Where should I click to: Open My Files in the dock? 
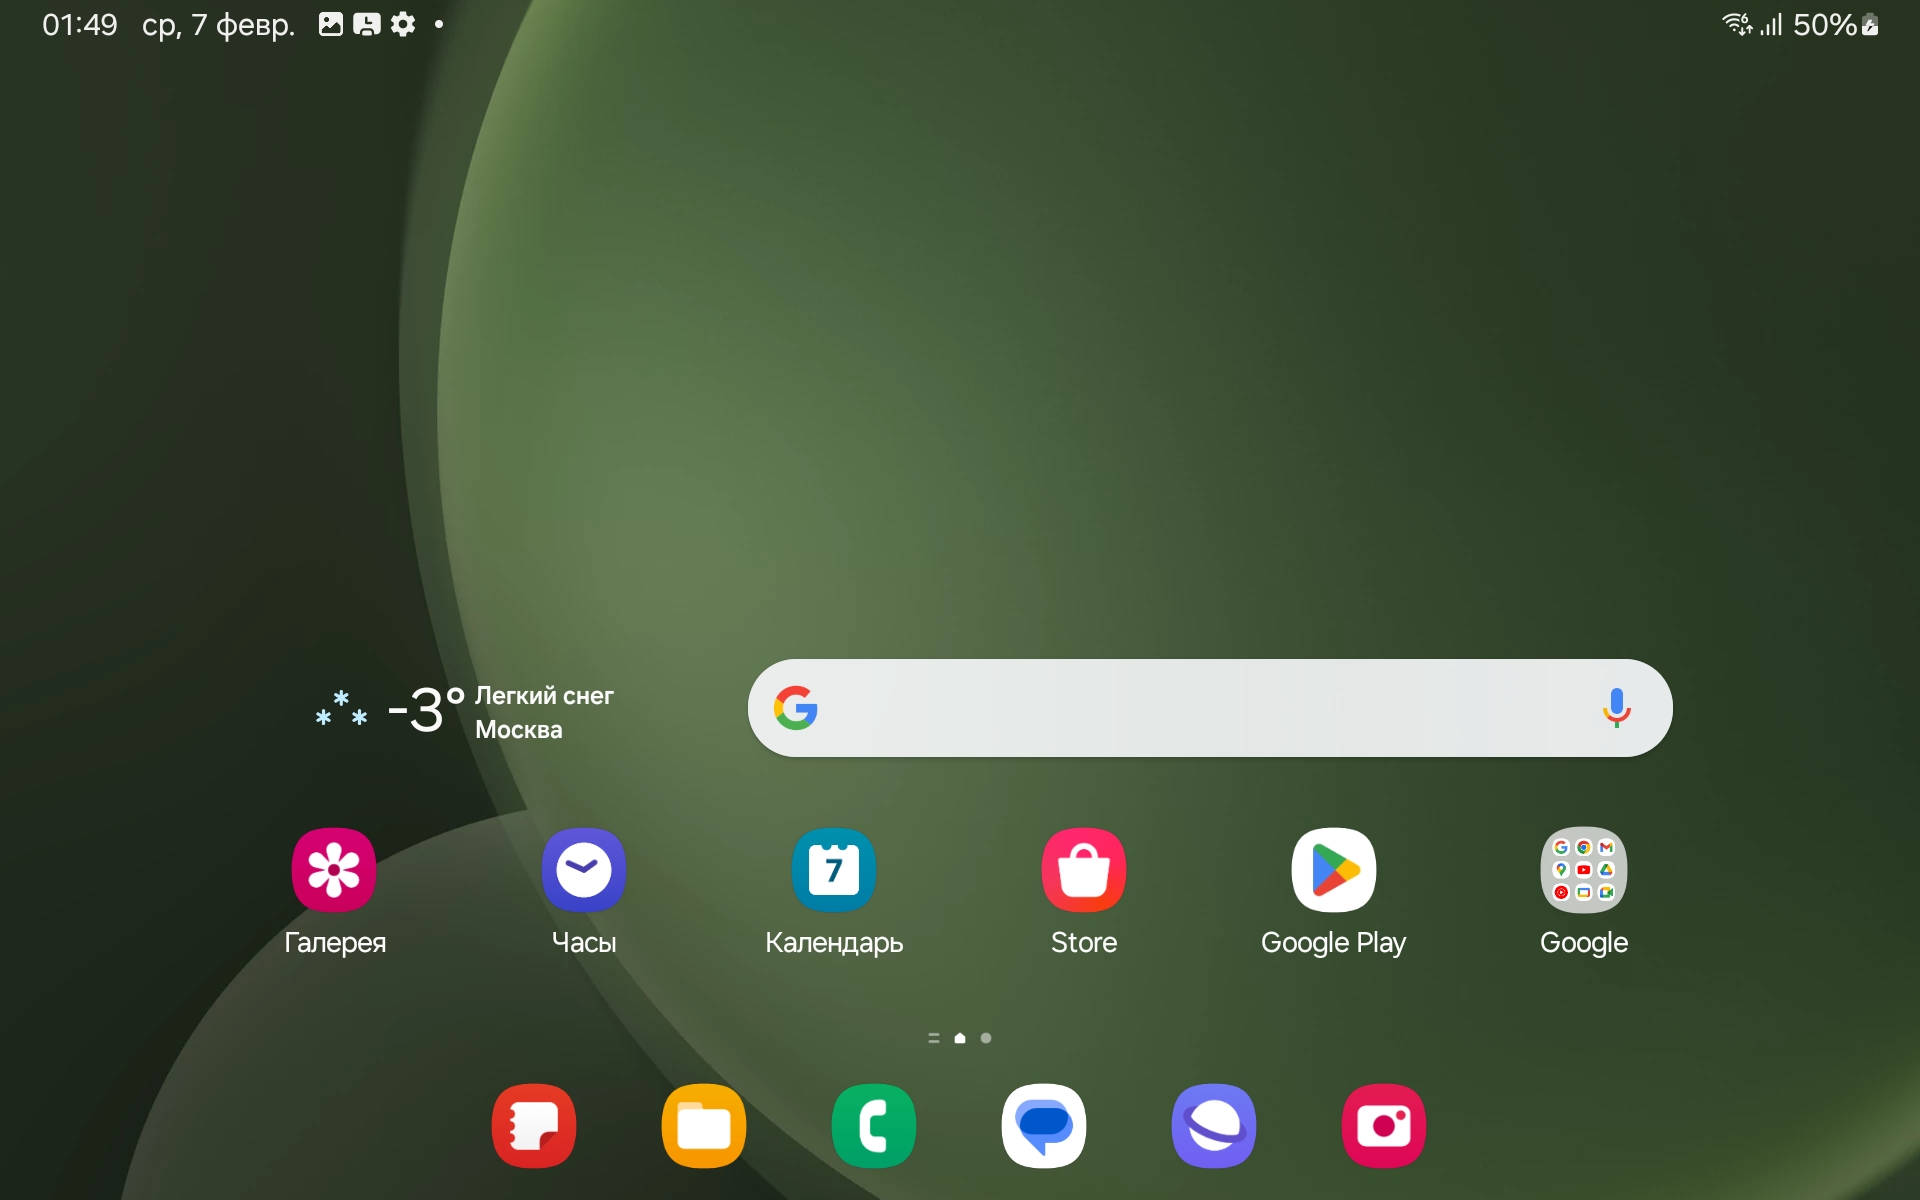tap(704, 1126)
